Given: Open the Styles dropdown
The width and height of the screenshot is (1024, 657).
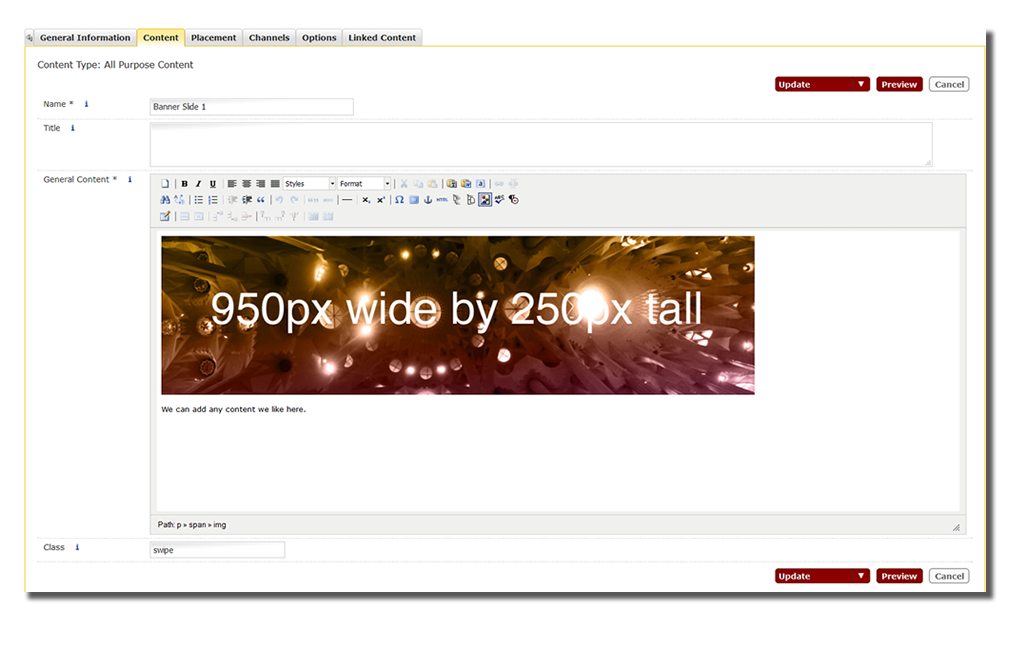Looking at the screenshot, I should (309, 184).
